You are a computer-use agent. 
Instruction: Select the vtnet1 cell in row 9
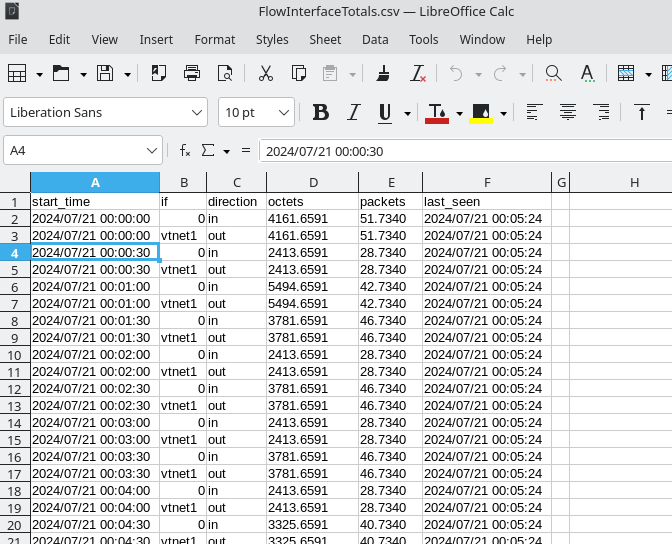183,337
